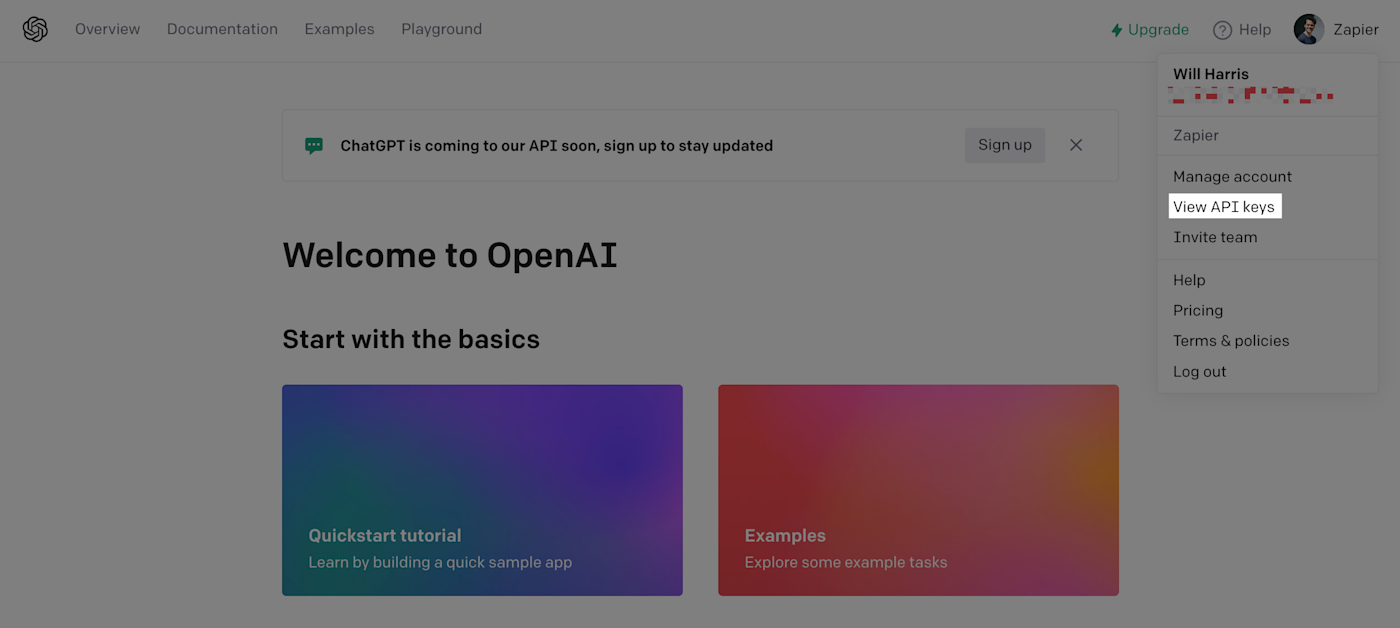
Task: Click the user avatar photo
Action: 1309,30
